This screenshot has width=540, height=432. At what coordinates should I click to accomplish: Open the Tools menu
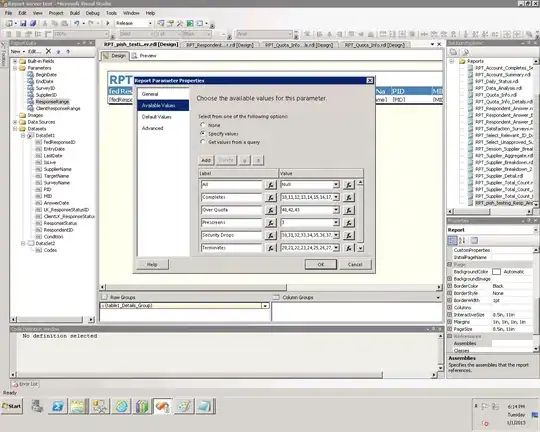tap(111, 13)
